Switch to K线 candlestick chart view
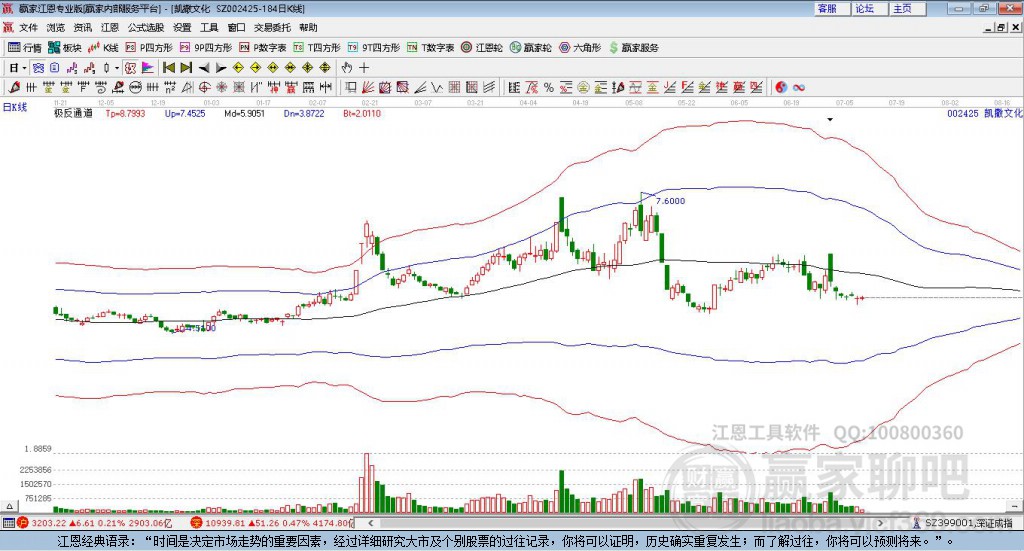The image size is (1024, 551). (x=103, y=48)
